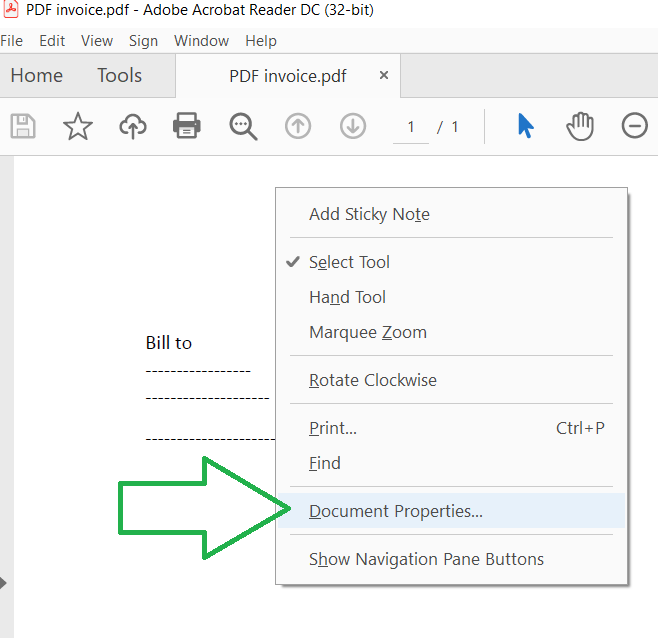Click the star bookmark icon
The height and width of the screenshot is (638, 658).
click(78, 126)
